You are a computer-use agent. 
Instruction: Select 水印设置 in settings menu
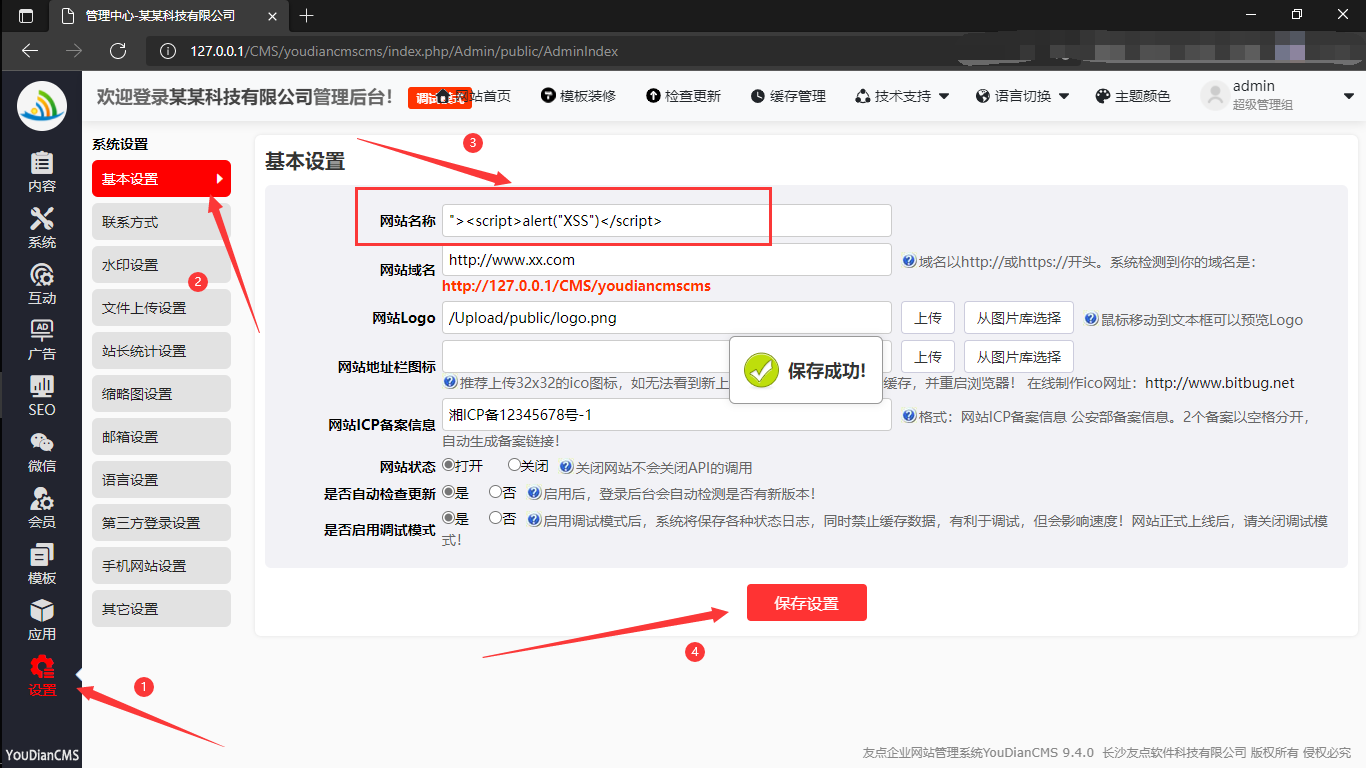coord(161,265)
